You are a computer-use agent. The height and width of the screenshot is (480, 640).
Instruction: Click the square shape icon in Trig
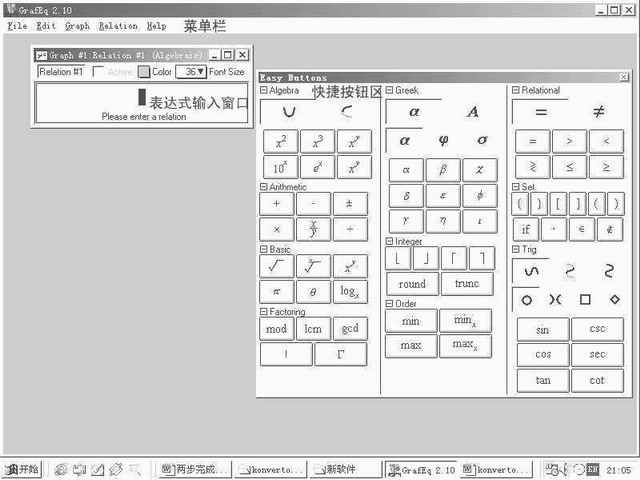(x=585, y=300)
